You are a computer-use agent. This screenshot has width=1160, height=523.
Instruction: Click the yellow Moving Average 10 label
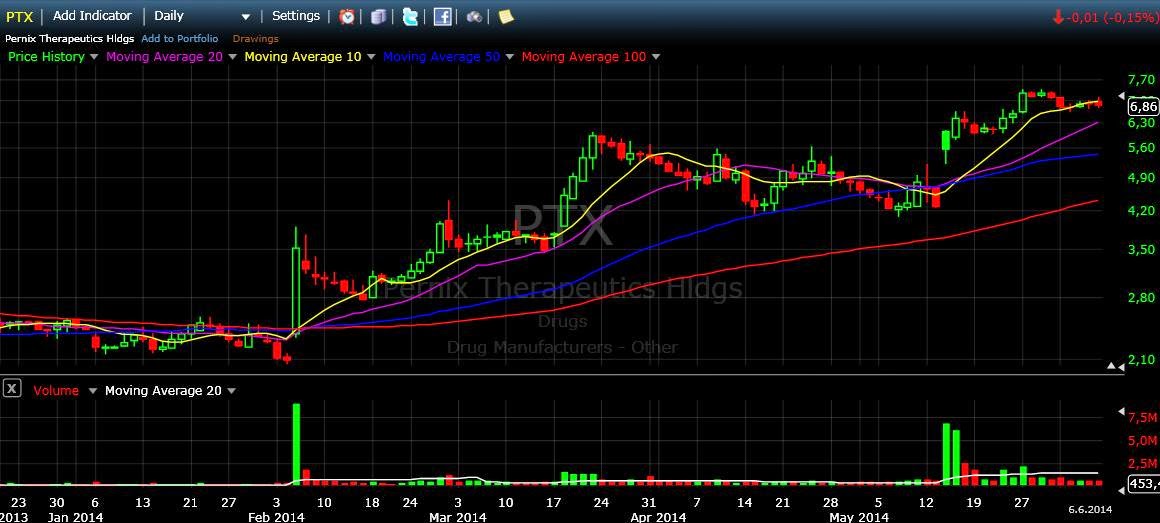tap(303, 57)
